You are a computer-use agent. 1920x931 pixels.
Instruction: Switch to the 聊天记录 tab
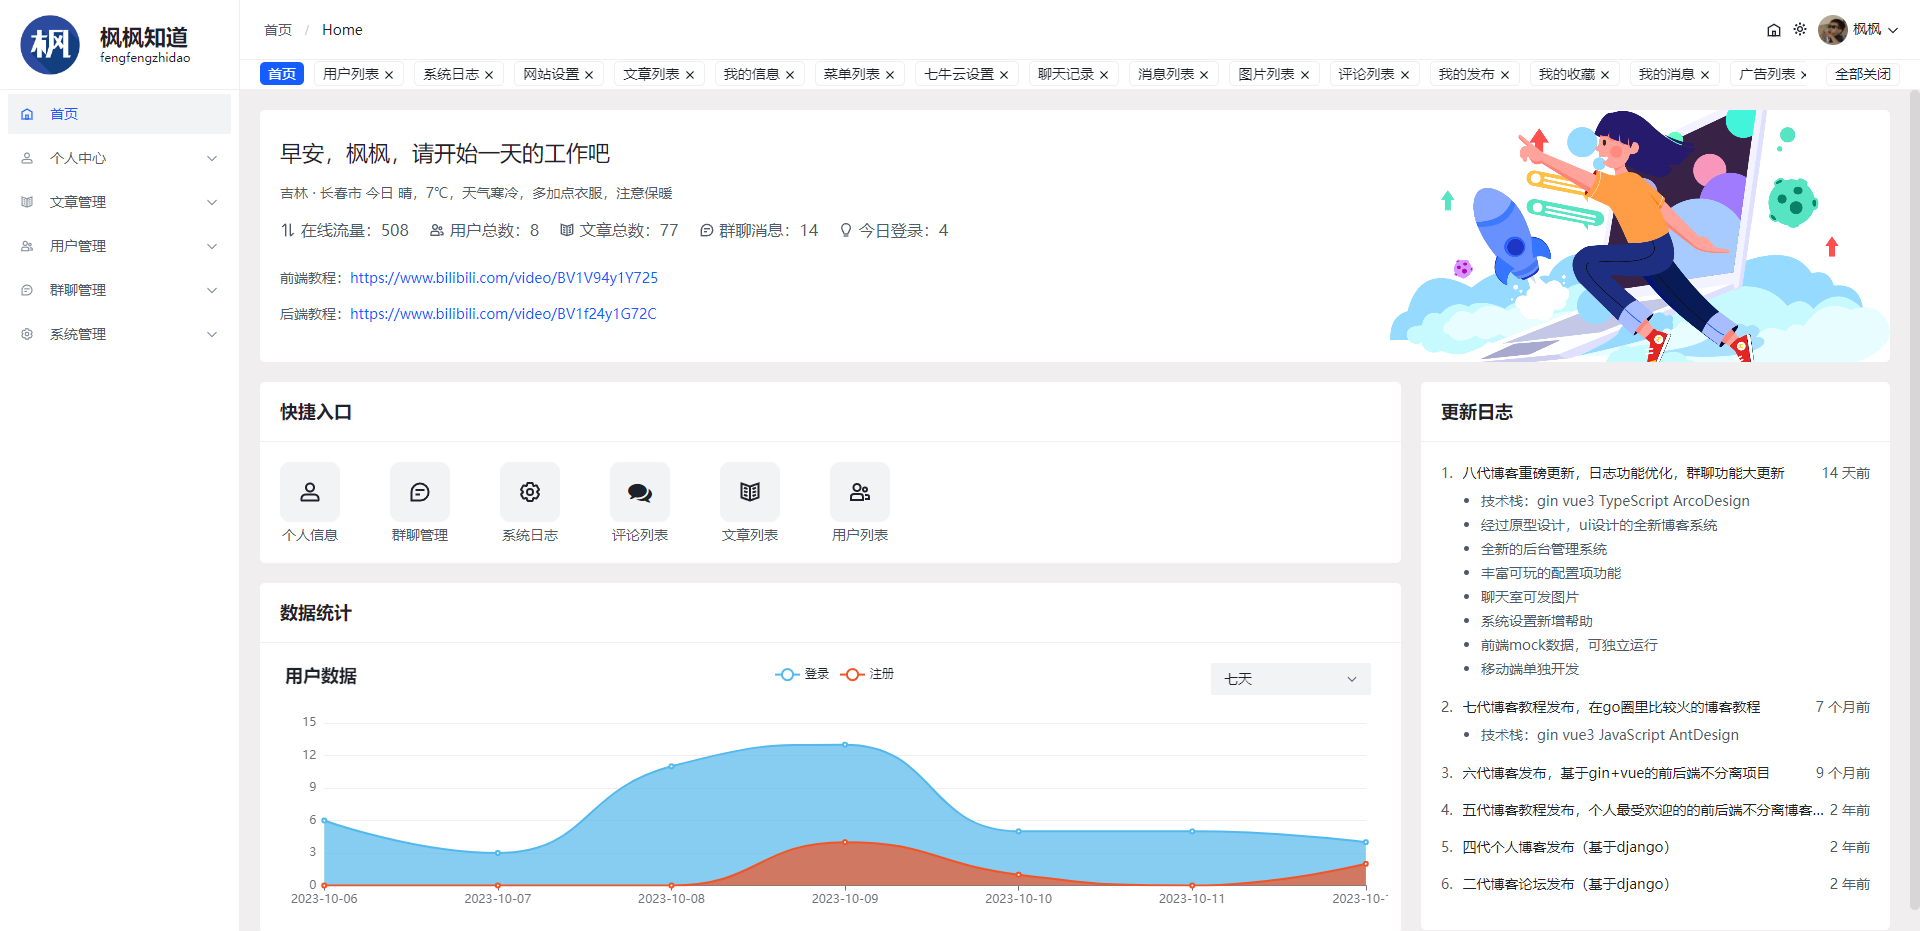[1065, 74]
